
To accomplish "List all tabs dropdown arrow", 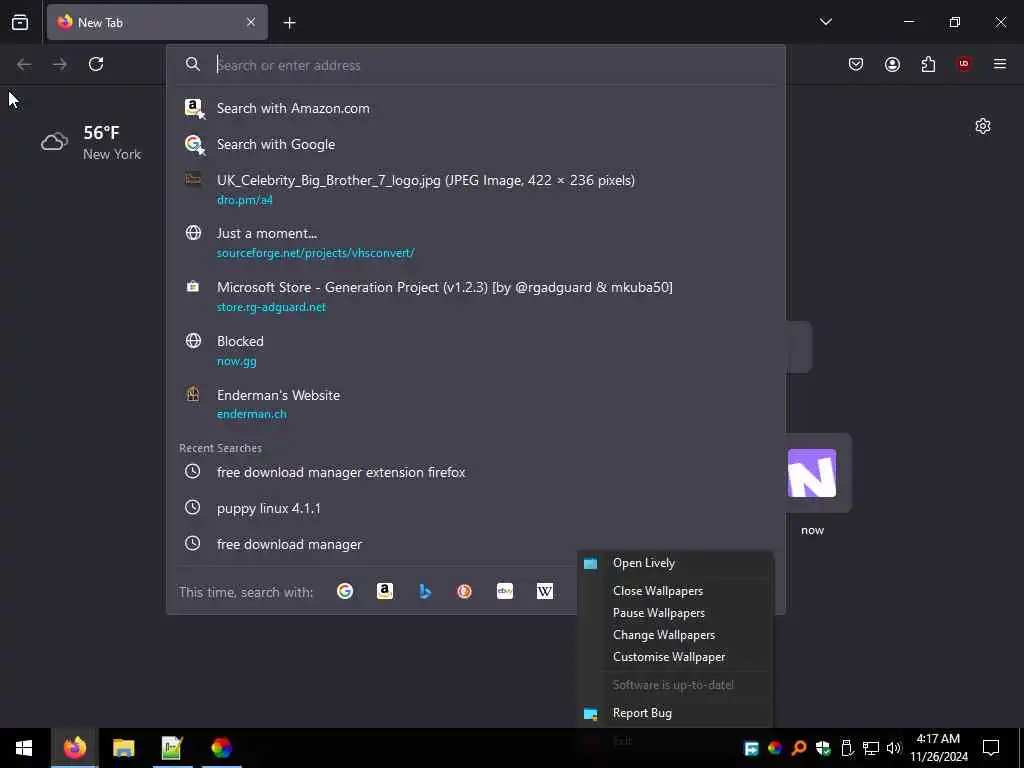I will [825, 22].
